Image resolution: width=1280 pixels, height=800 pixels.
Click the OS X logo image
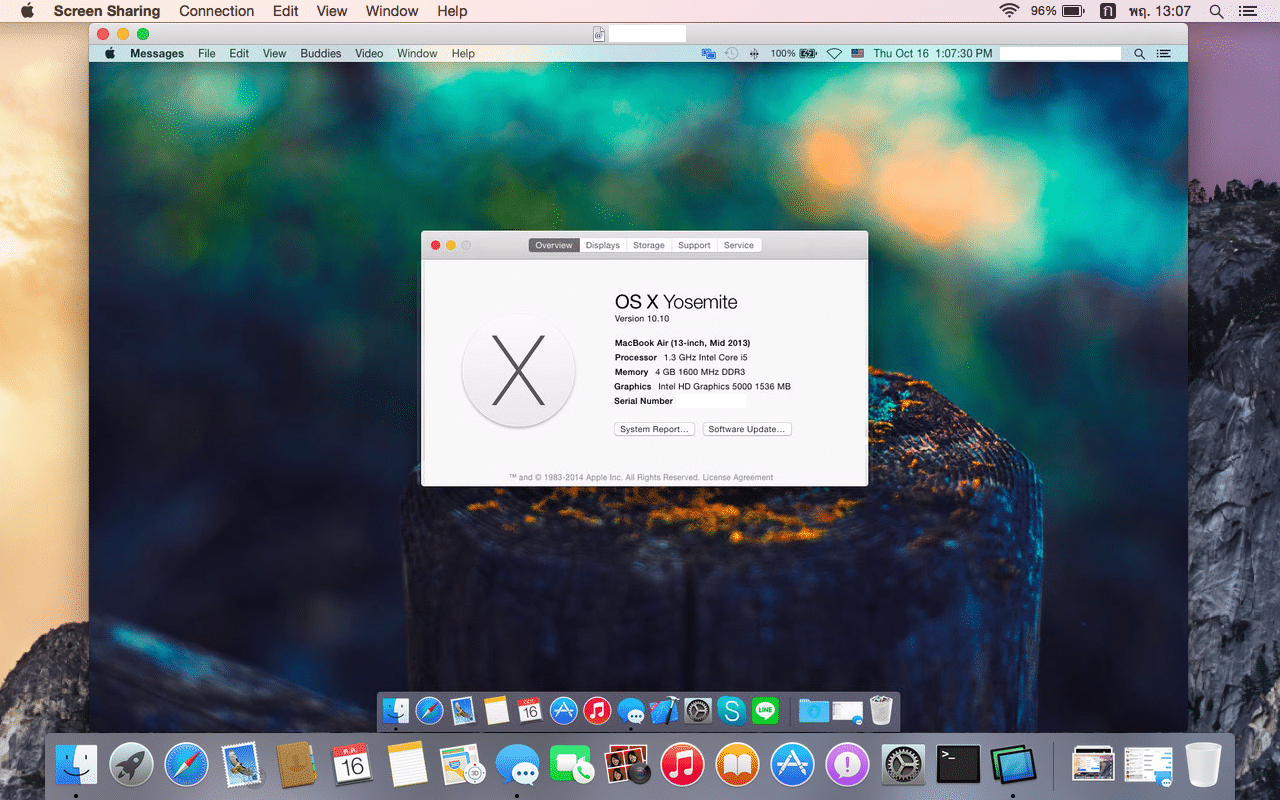tap(518, 370)
